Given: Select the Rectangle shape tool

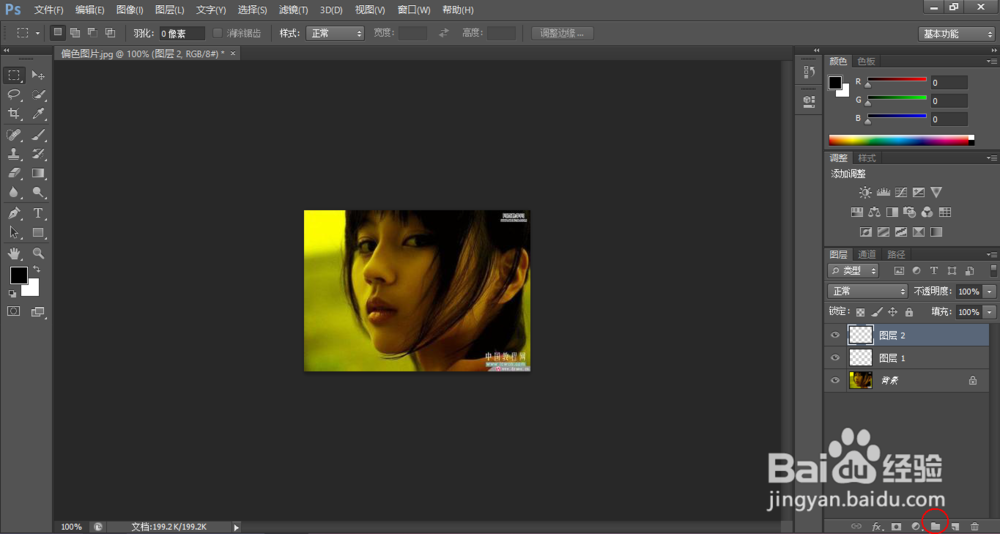Looking at the screenshot, I should [x=38, y=232].
